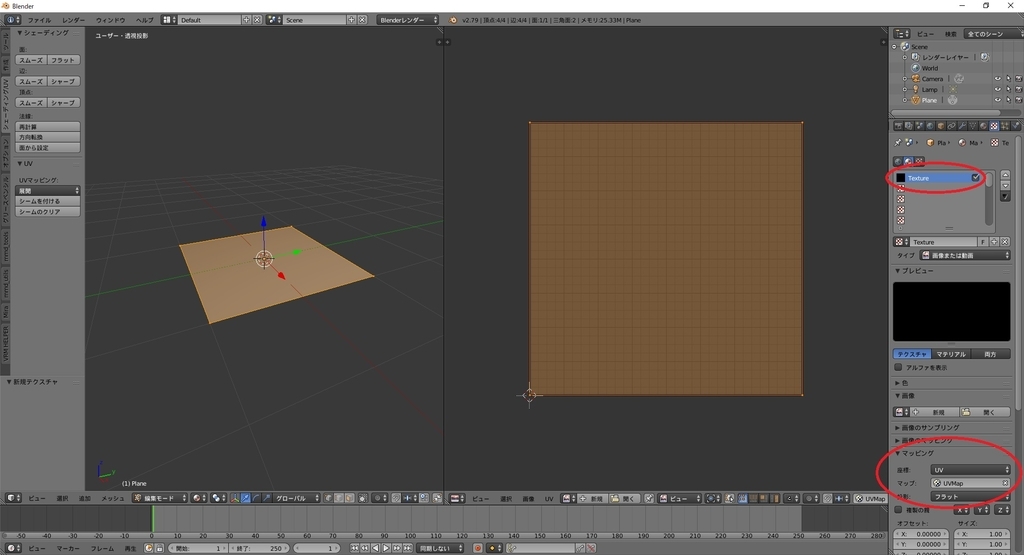
Task: Toggle Plane visibility eye icon
Action: pos(997,101)
